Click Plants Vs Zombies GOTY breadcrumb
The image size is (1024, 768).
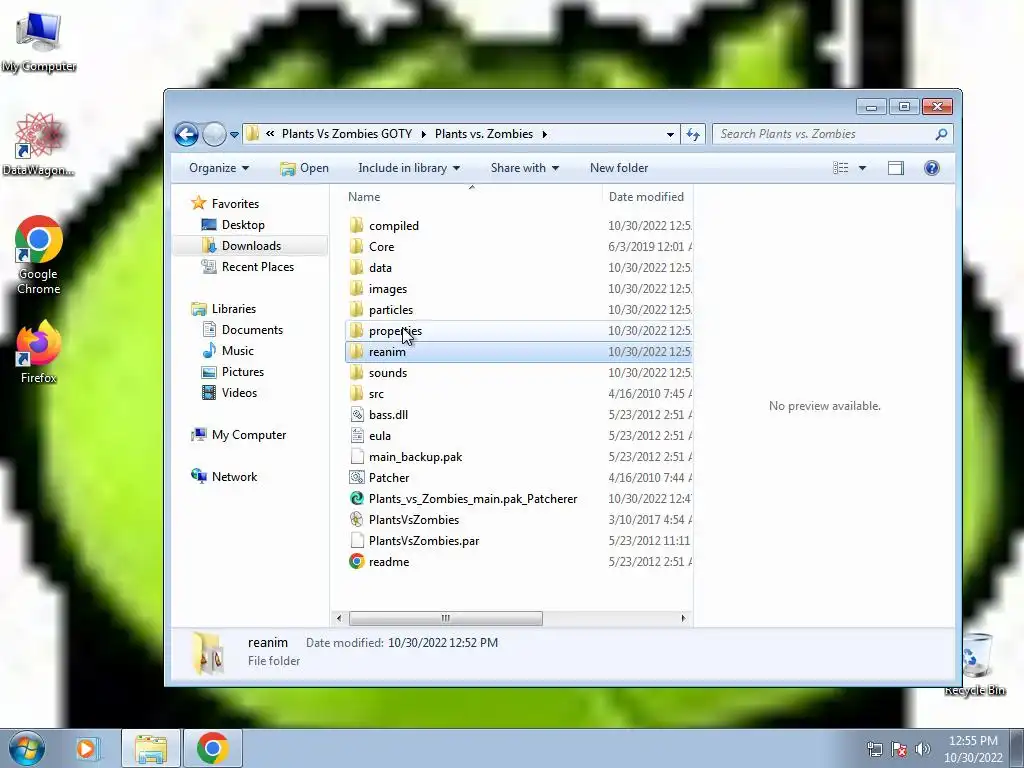point(347,134)
